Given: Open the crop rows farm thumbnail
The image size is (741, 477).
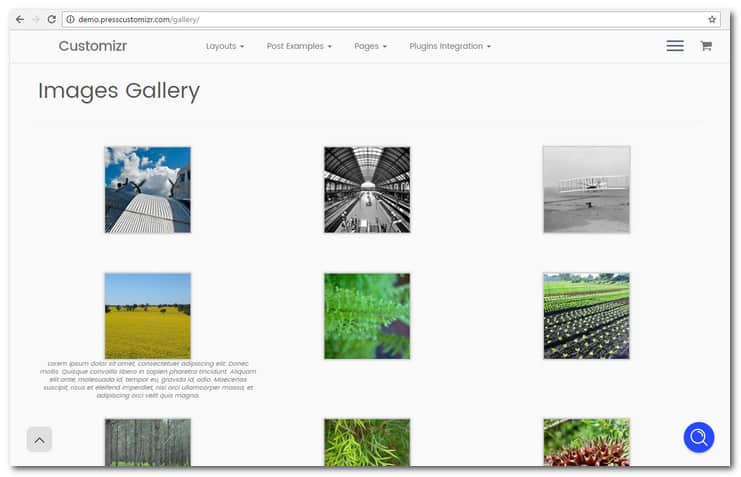Looking at the screenshot, I should click(586, 316).
